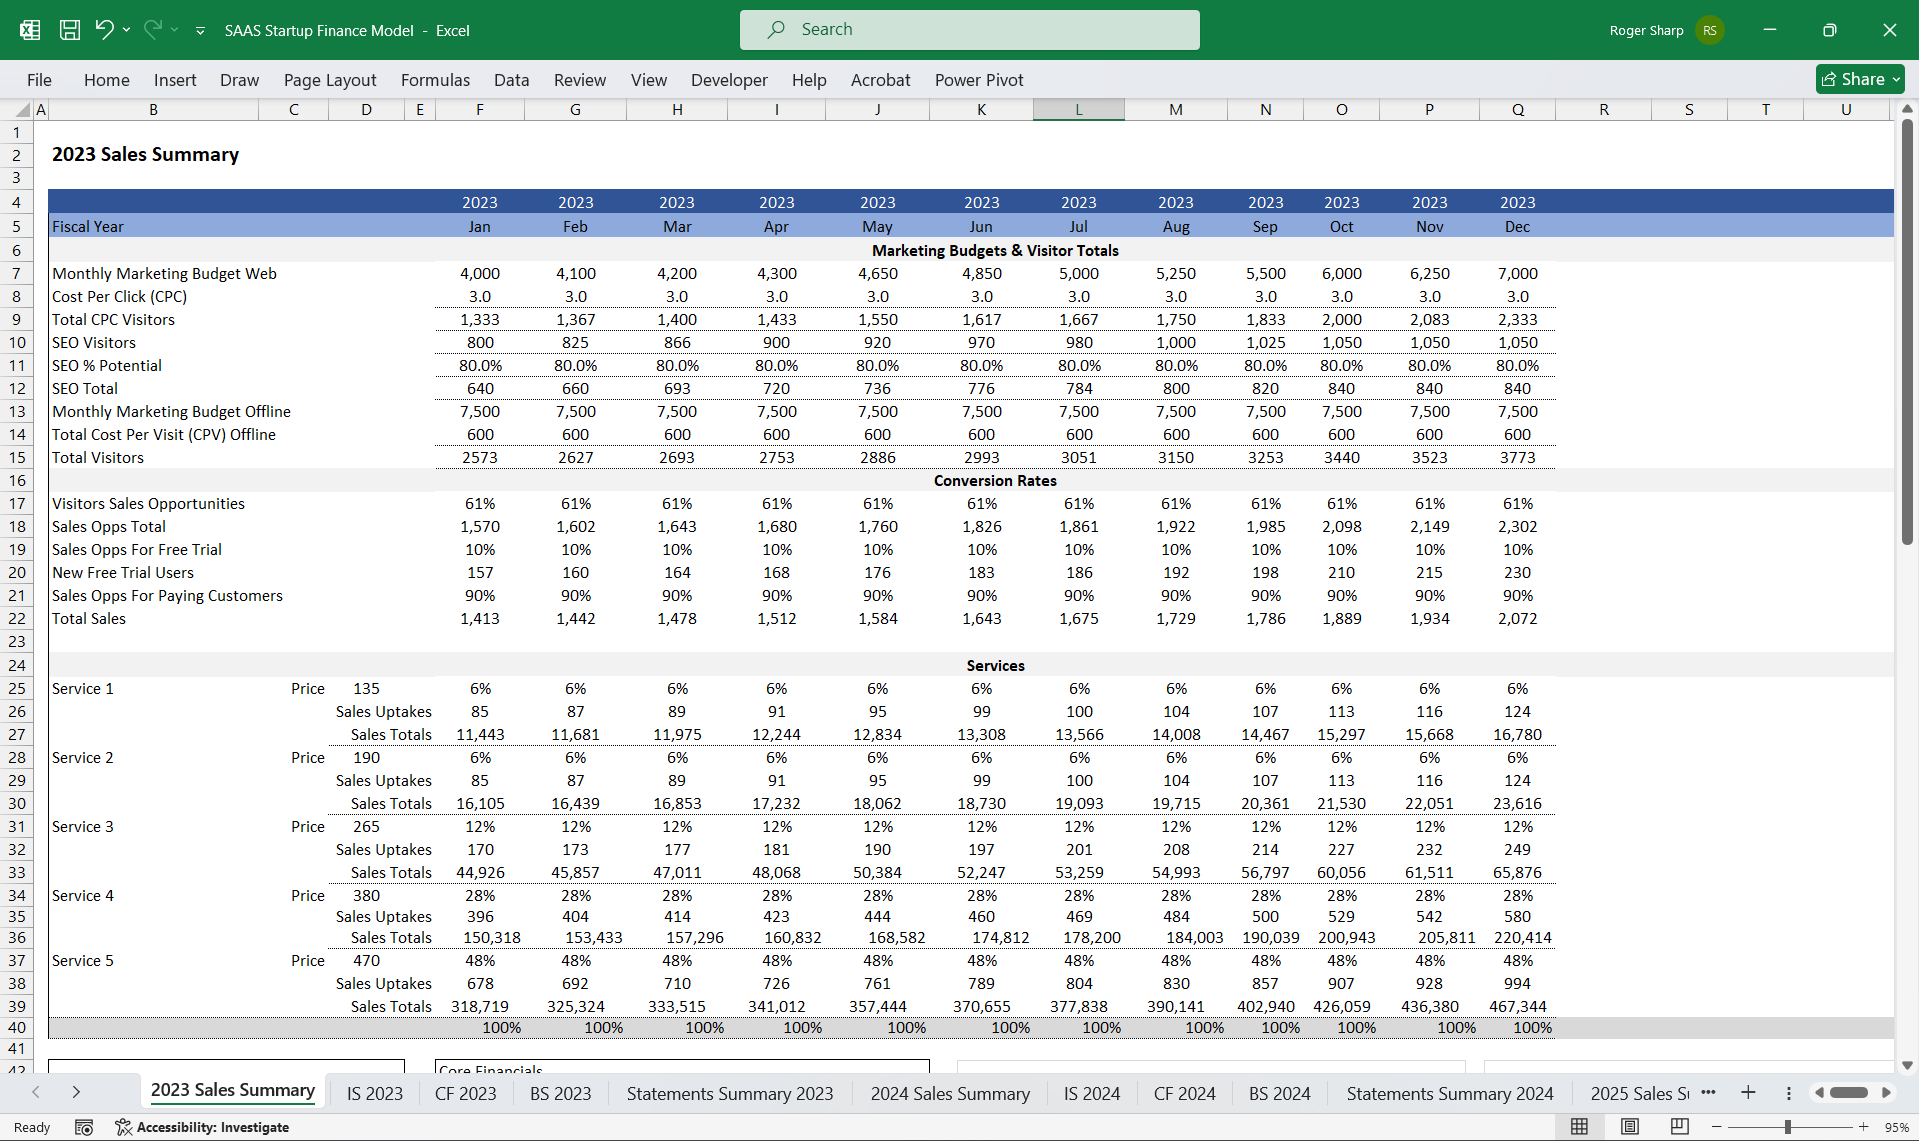Viewport: 1919px width, 1141px height.
Task: Open the Redo history dropdown arrow
Action: click(175, 30)
